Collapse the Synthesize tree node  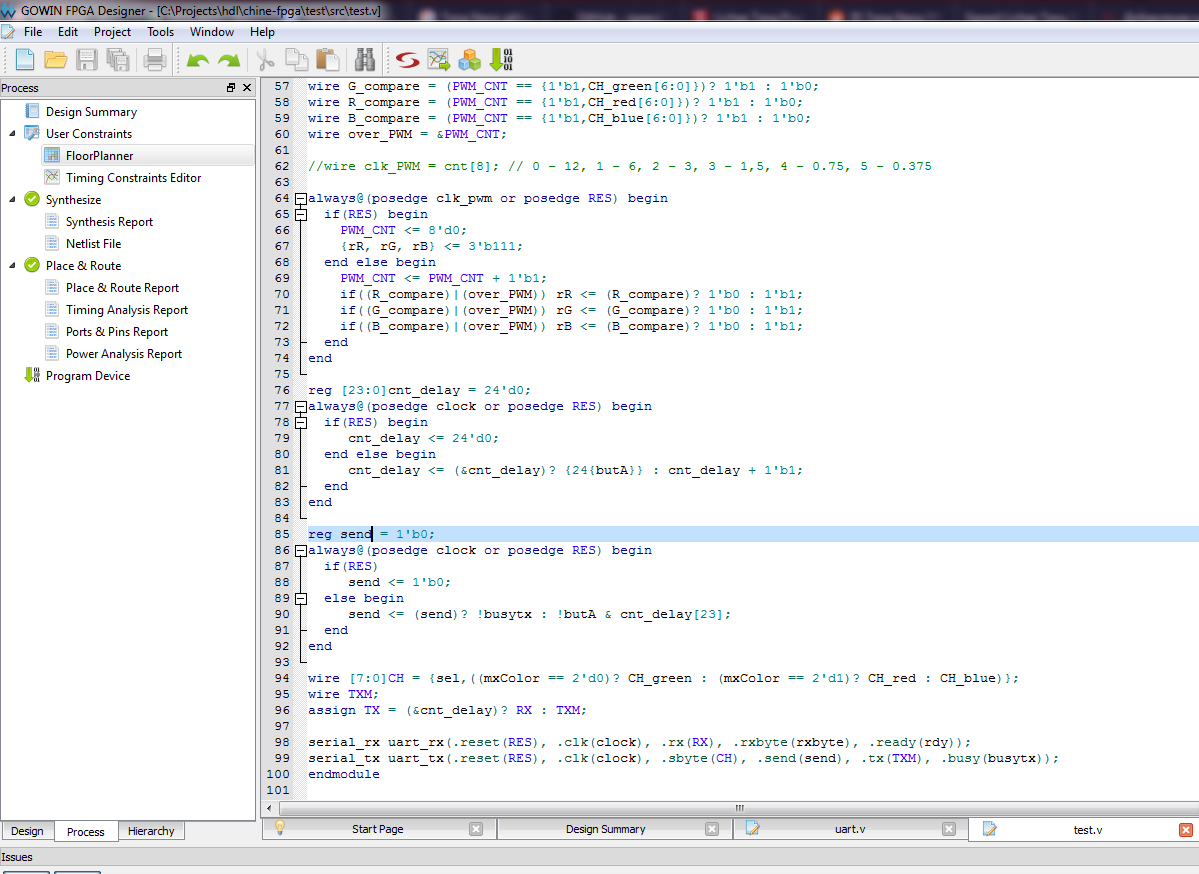[13, 200]
